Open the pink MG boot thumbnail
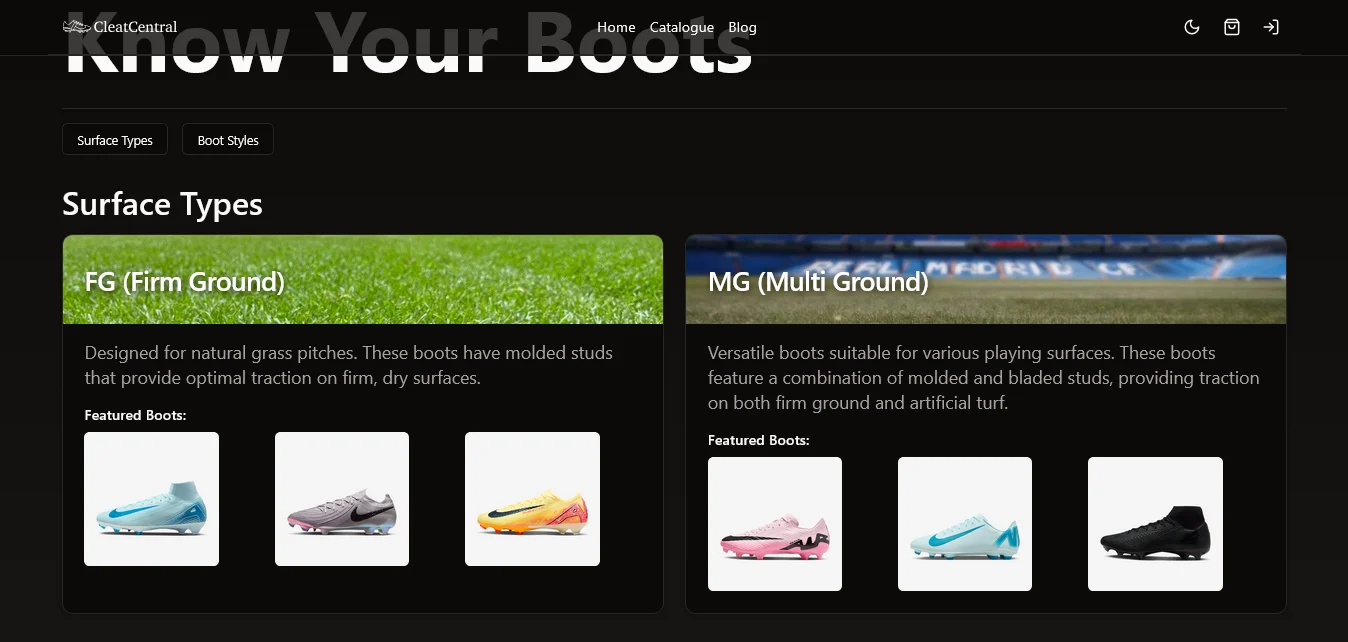Image resolution: width=1348 pixels, height=642 pixels. pos(775,524)
